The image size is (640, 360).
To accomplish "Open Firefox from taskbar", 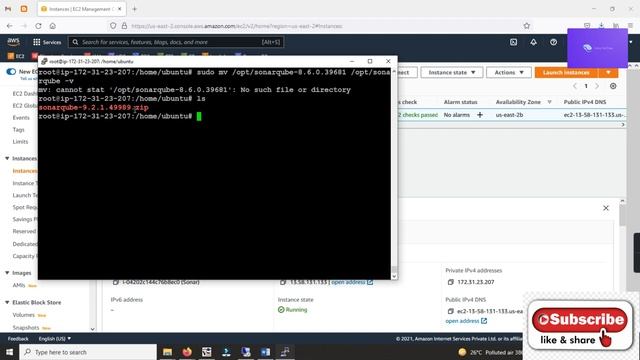I will [x=187, y=352].
